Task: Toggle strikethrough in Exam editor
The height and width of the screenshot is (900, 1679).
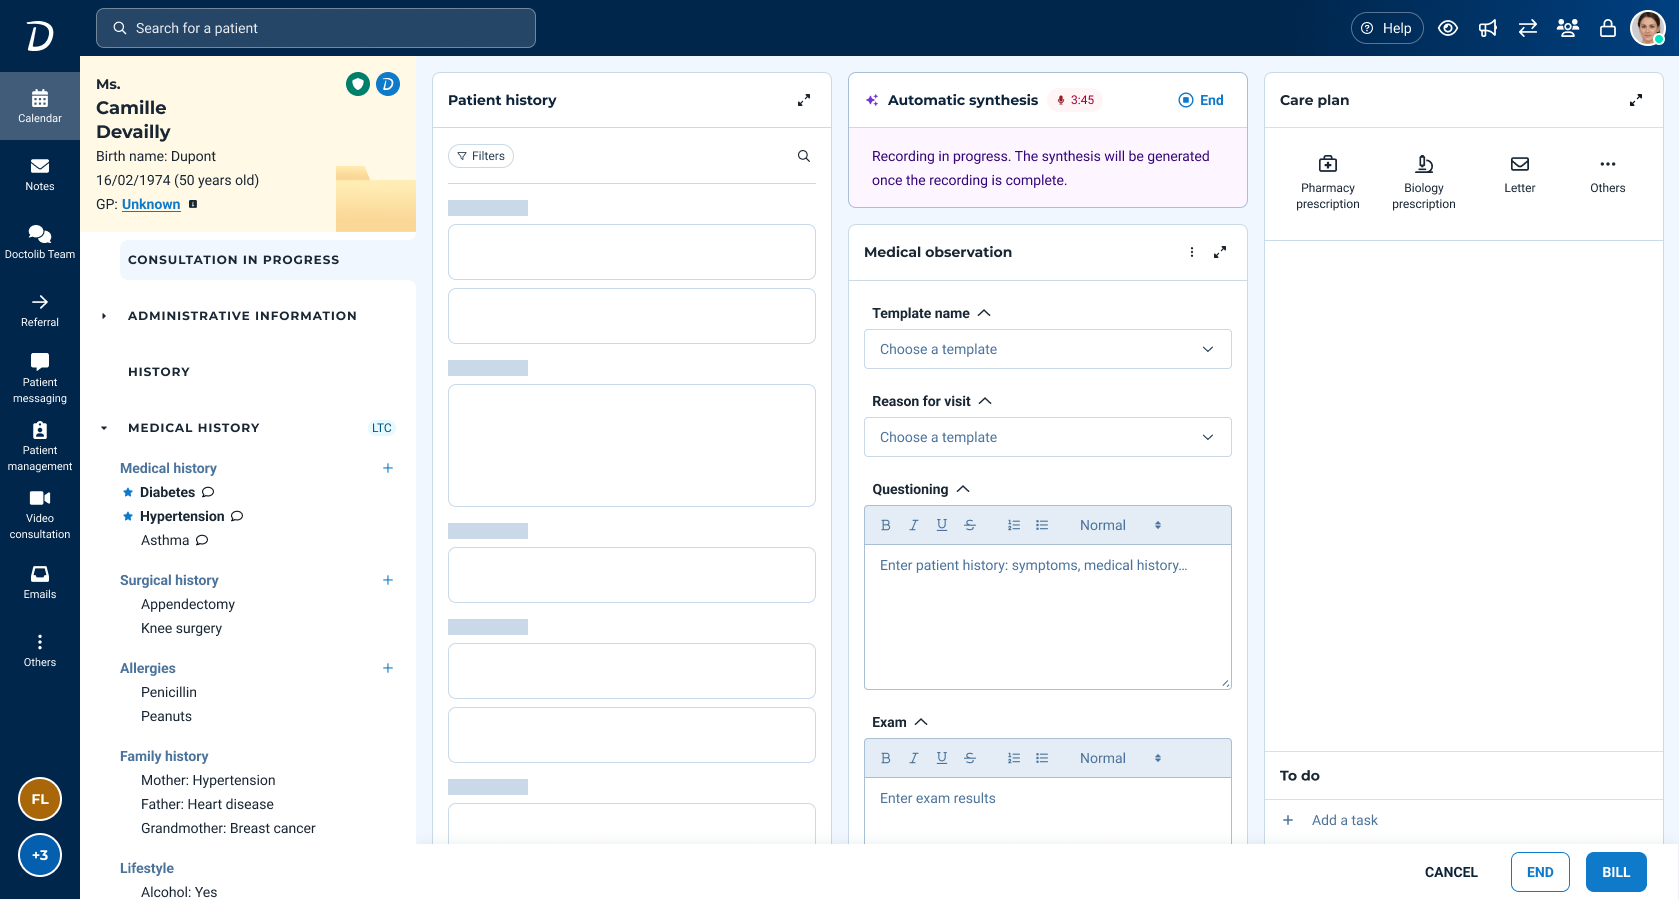Action: pyautogui.click(x=970, y=758)
